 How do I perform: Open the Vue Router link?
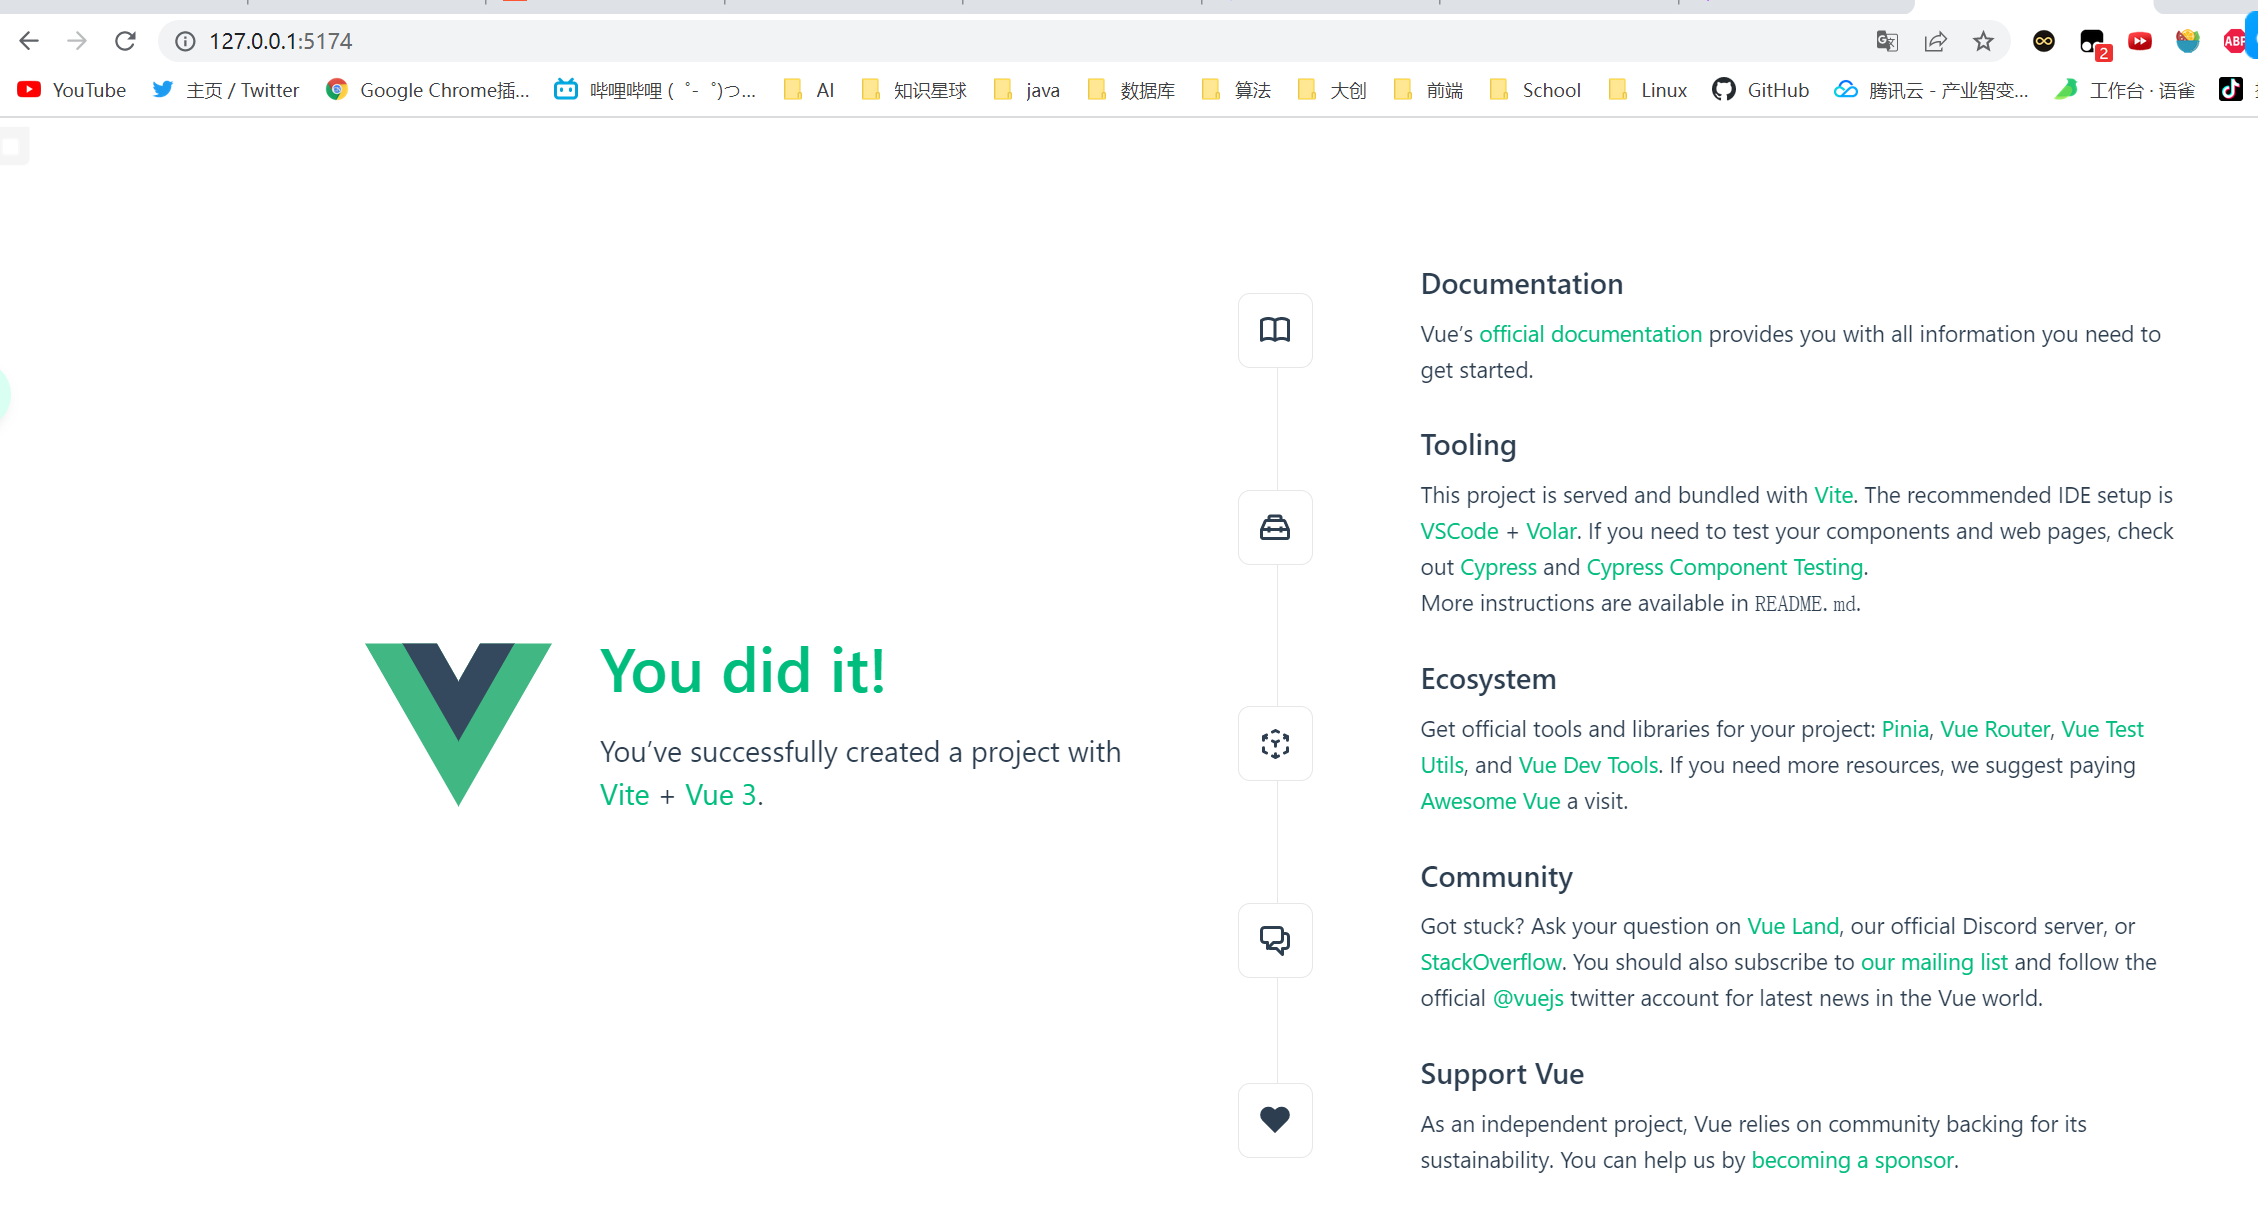(1995, 729)
